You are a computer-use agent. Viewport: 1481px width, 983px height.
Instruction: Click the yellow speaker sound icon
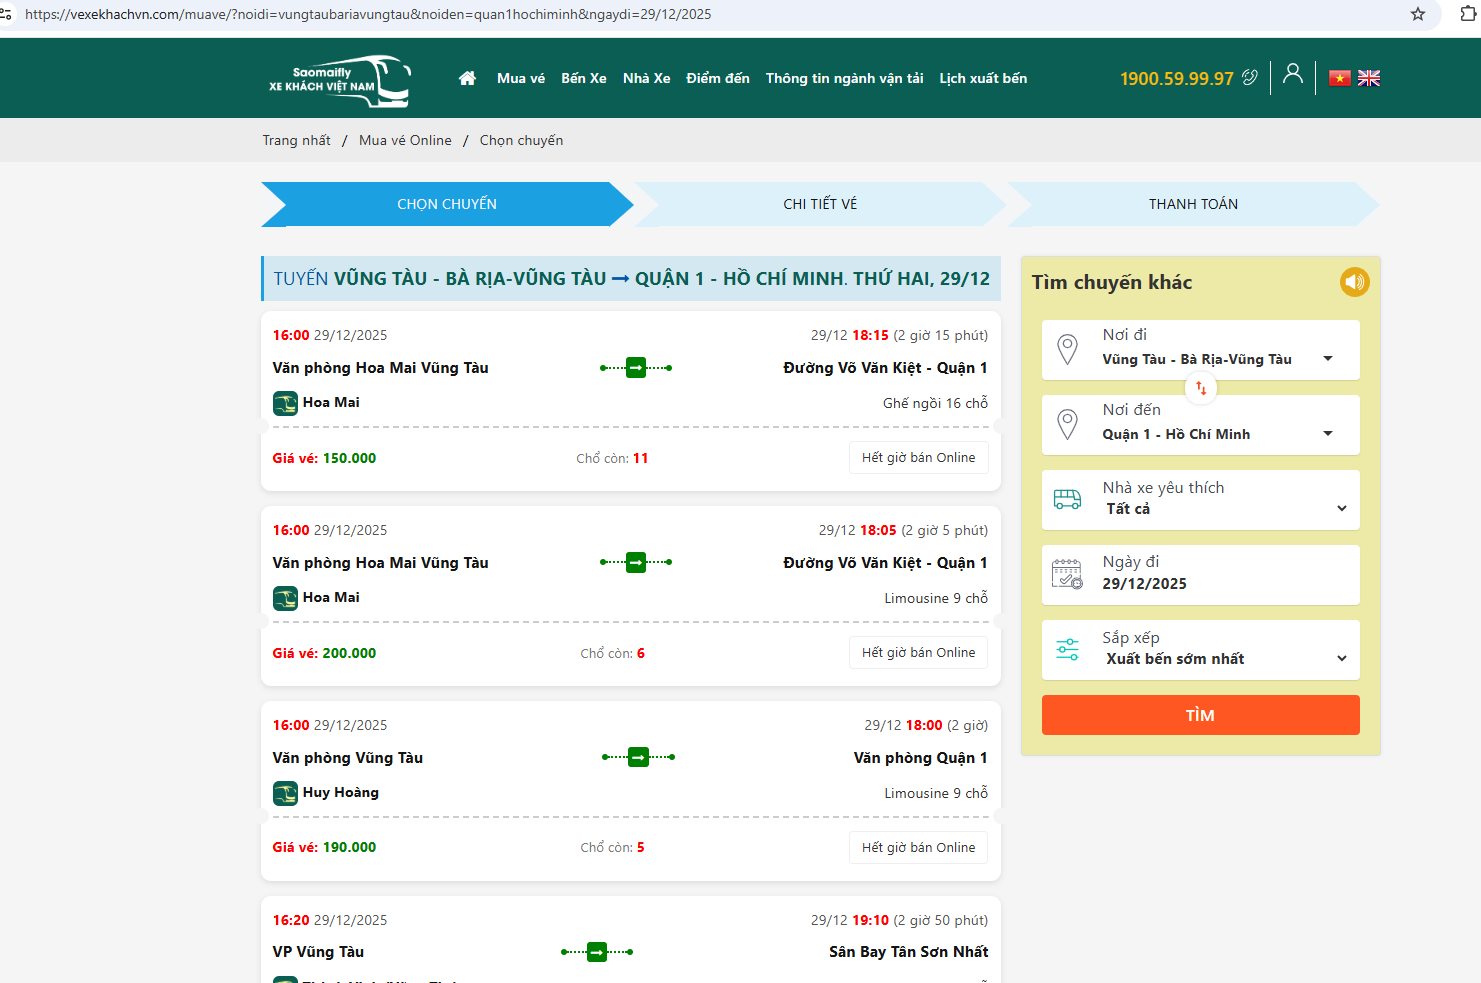pos(1354,282)
